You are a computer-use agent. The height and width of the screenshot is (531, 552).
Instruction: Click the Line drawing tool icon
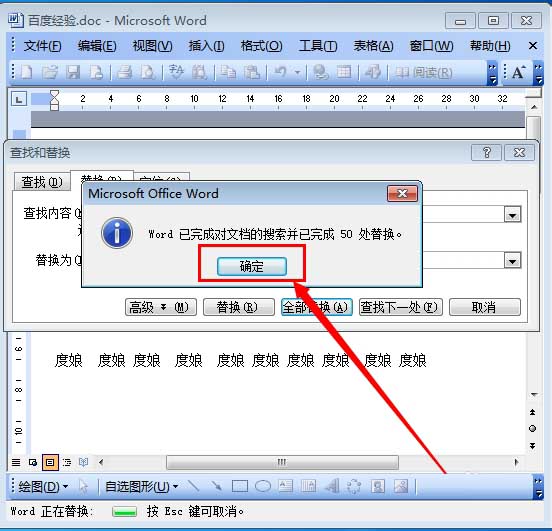point(194,486)
